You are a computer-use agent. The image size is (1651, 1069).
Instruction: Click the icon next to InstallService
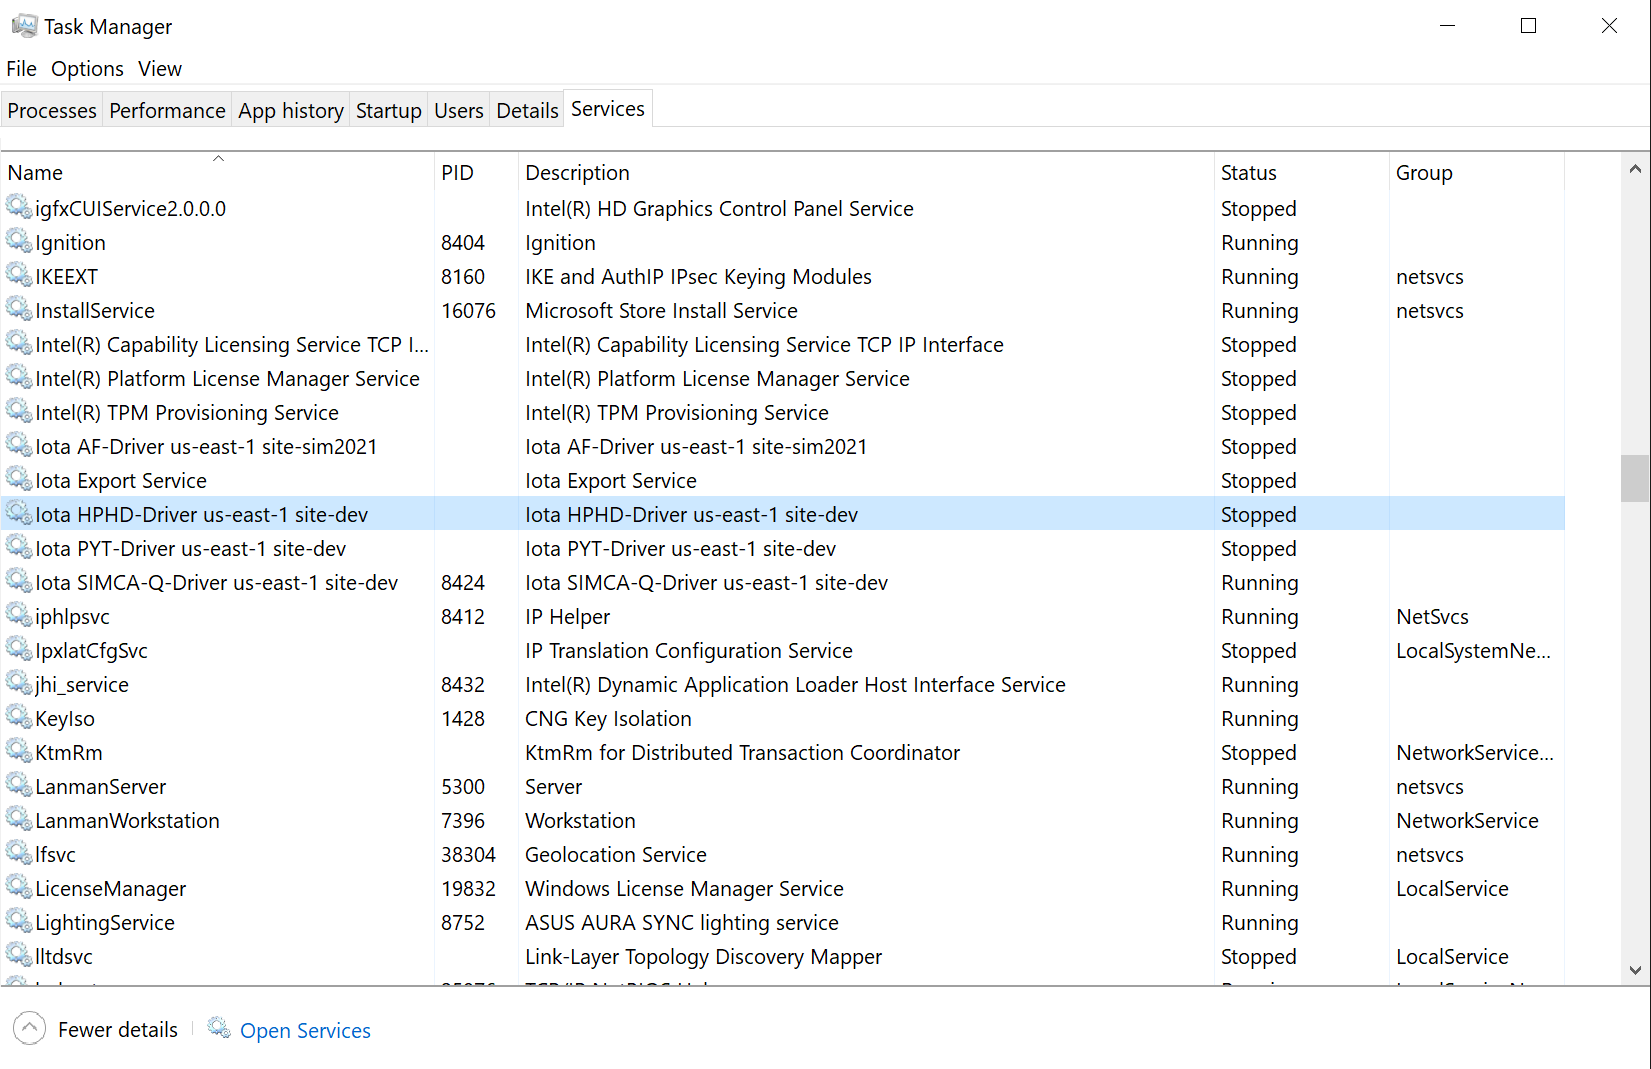click(x=19, y=309)
